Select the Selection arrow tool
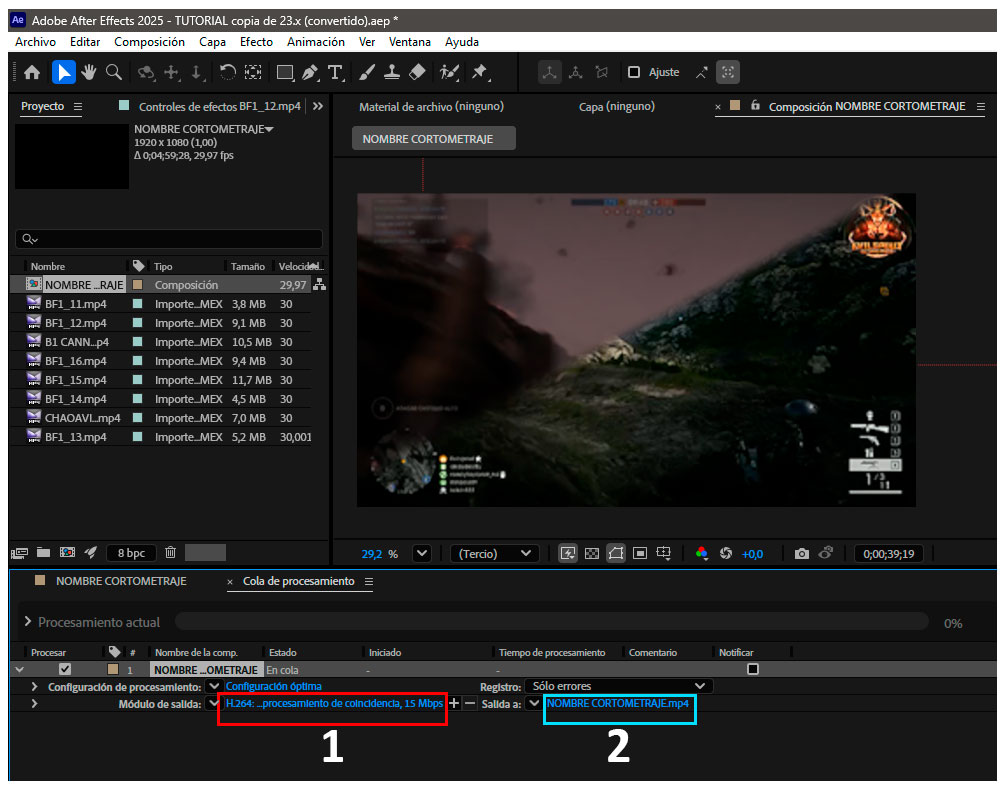Viewport: 1006px width, 794px height. tap(64, 72)
